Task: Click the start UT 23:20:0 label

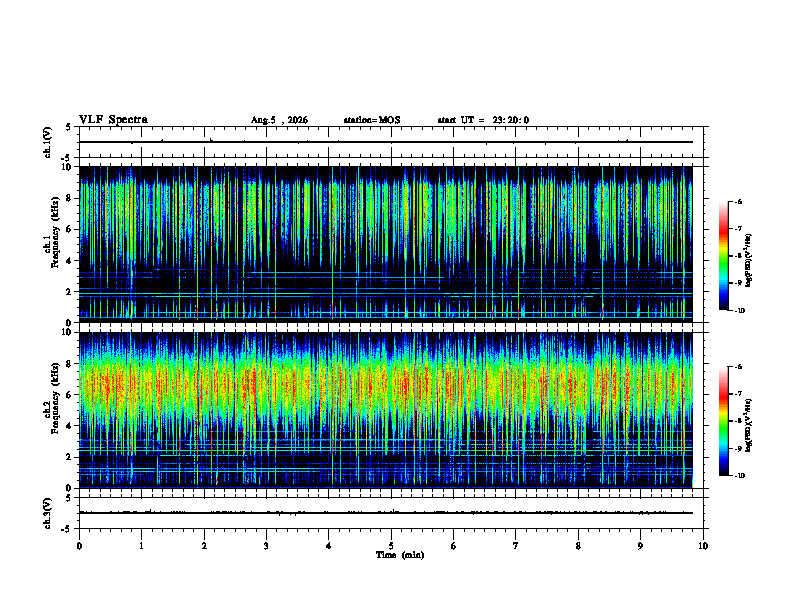Action: (x=483, y=120)
